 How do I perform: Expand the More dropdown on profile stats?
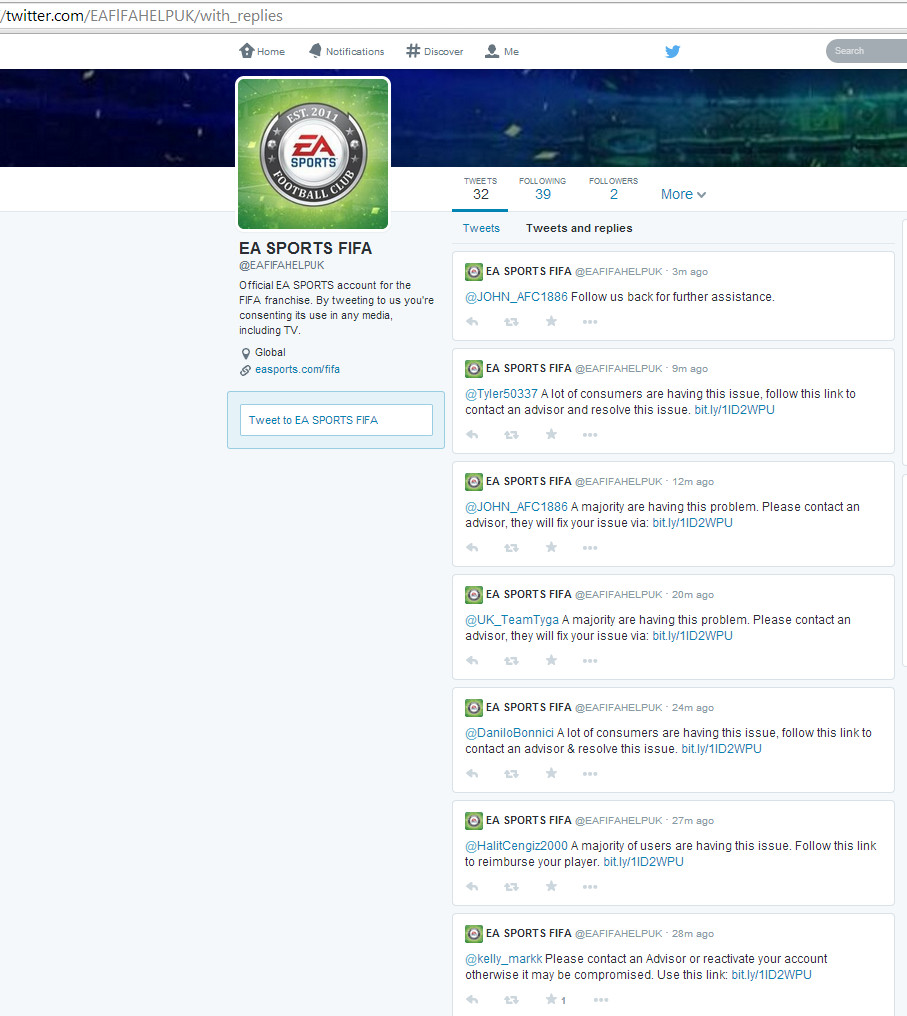[x=683, y=195]
